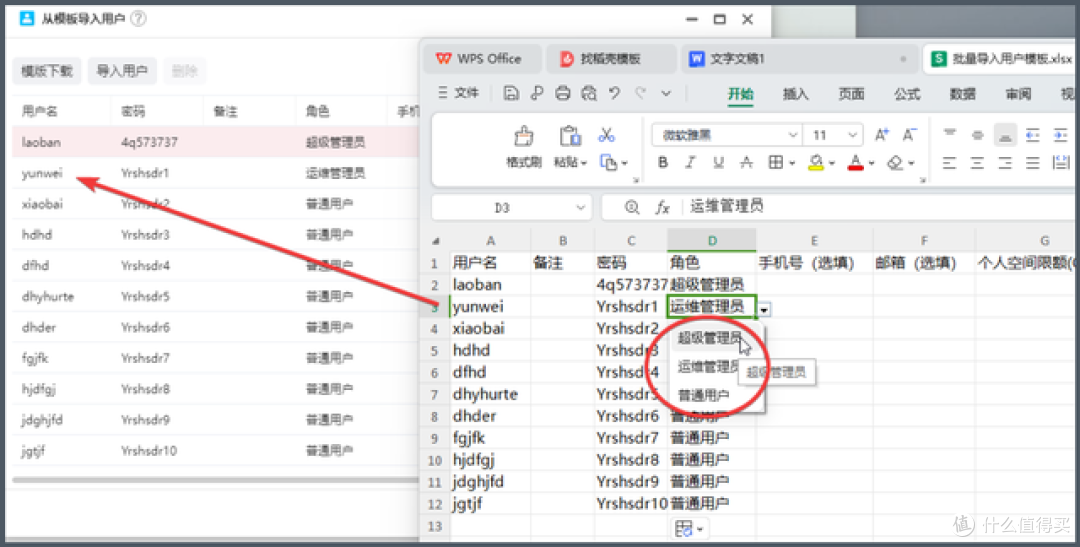1080x547 pixels.
Task: Switch to the 插入 ribbon tab
Action: coord(796,94)
